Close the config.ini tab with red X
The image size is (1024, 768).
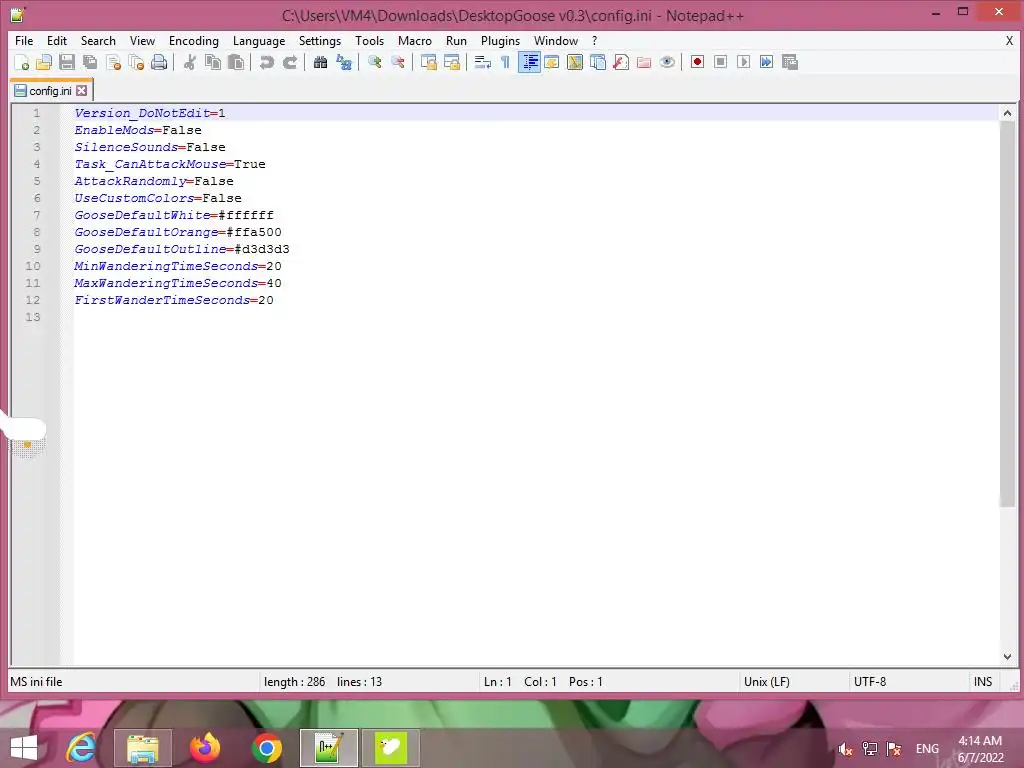pos(82,91)
